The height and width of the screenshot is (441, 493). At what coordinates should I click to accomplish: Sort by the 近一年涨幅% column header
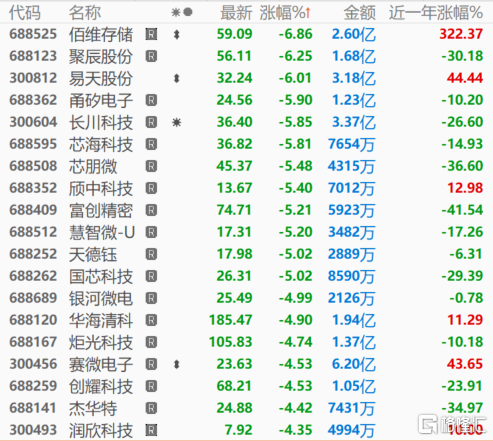tap(436, 13)
